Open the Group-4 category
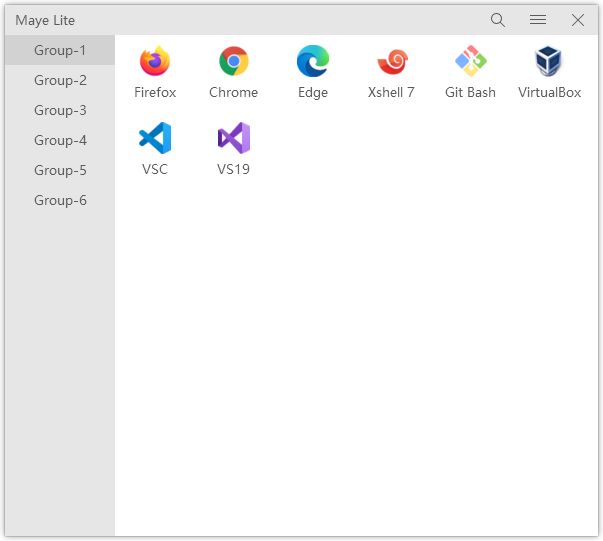The image size is (603, 541). tap(60, 140)
